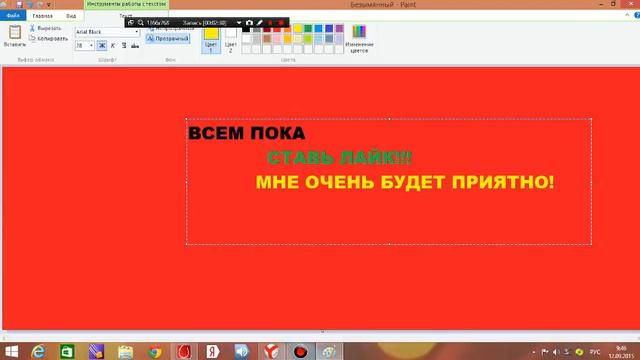Click the Cut (Вырезать) scissors icon
Image resolution: width=640 pixels, height=360 pixels.
(x=32, y=28)
